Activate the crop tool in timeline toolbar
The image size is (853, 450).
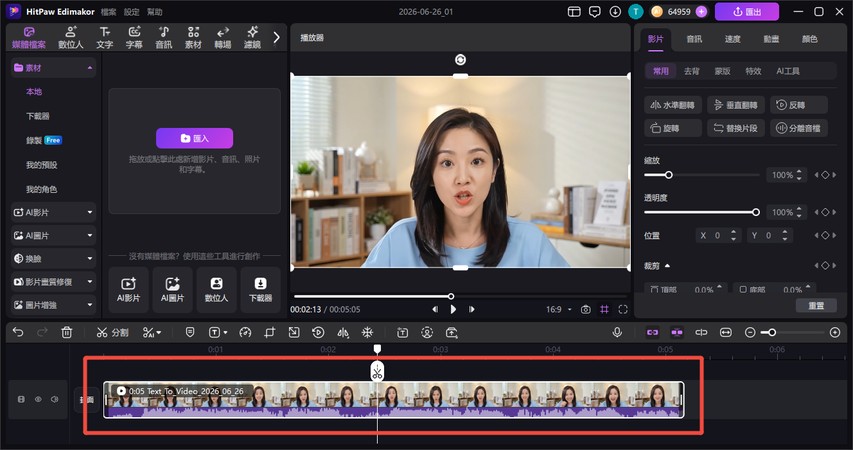[x=269, y=332]
